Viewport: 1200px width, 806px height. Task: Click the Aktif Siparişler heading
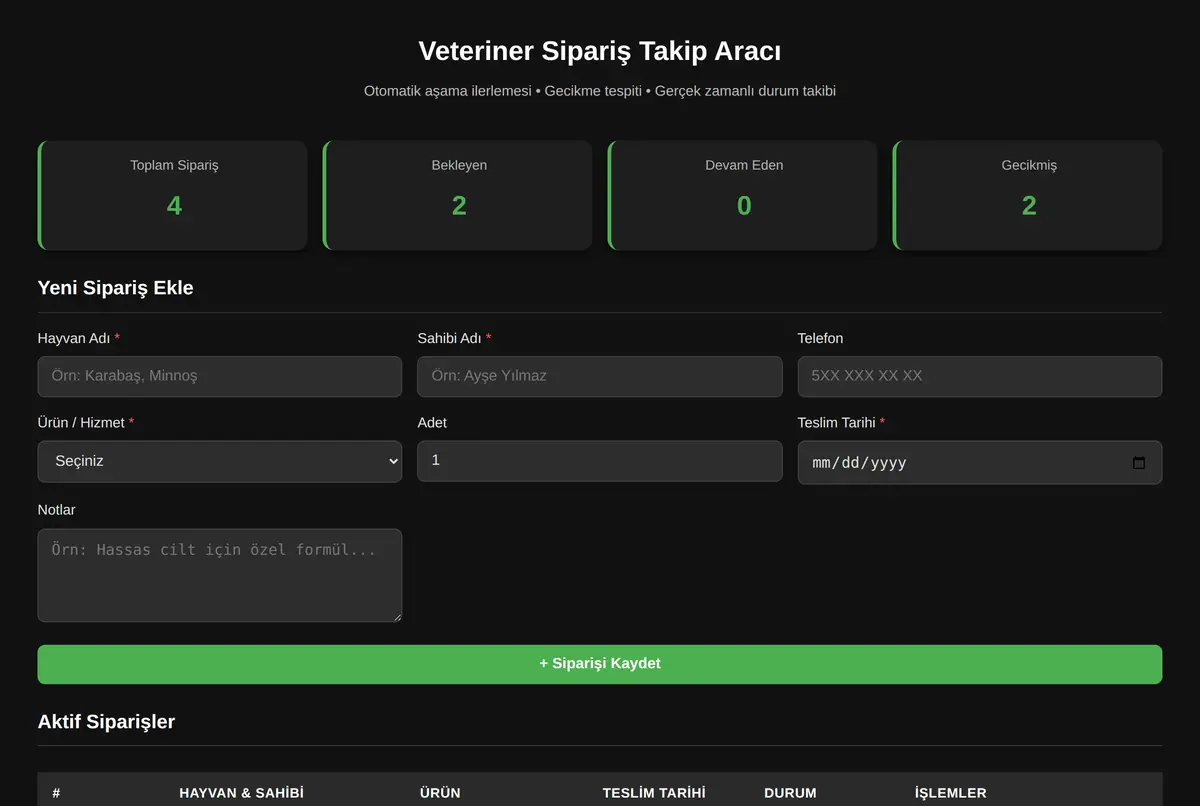106,722
